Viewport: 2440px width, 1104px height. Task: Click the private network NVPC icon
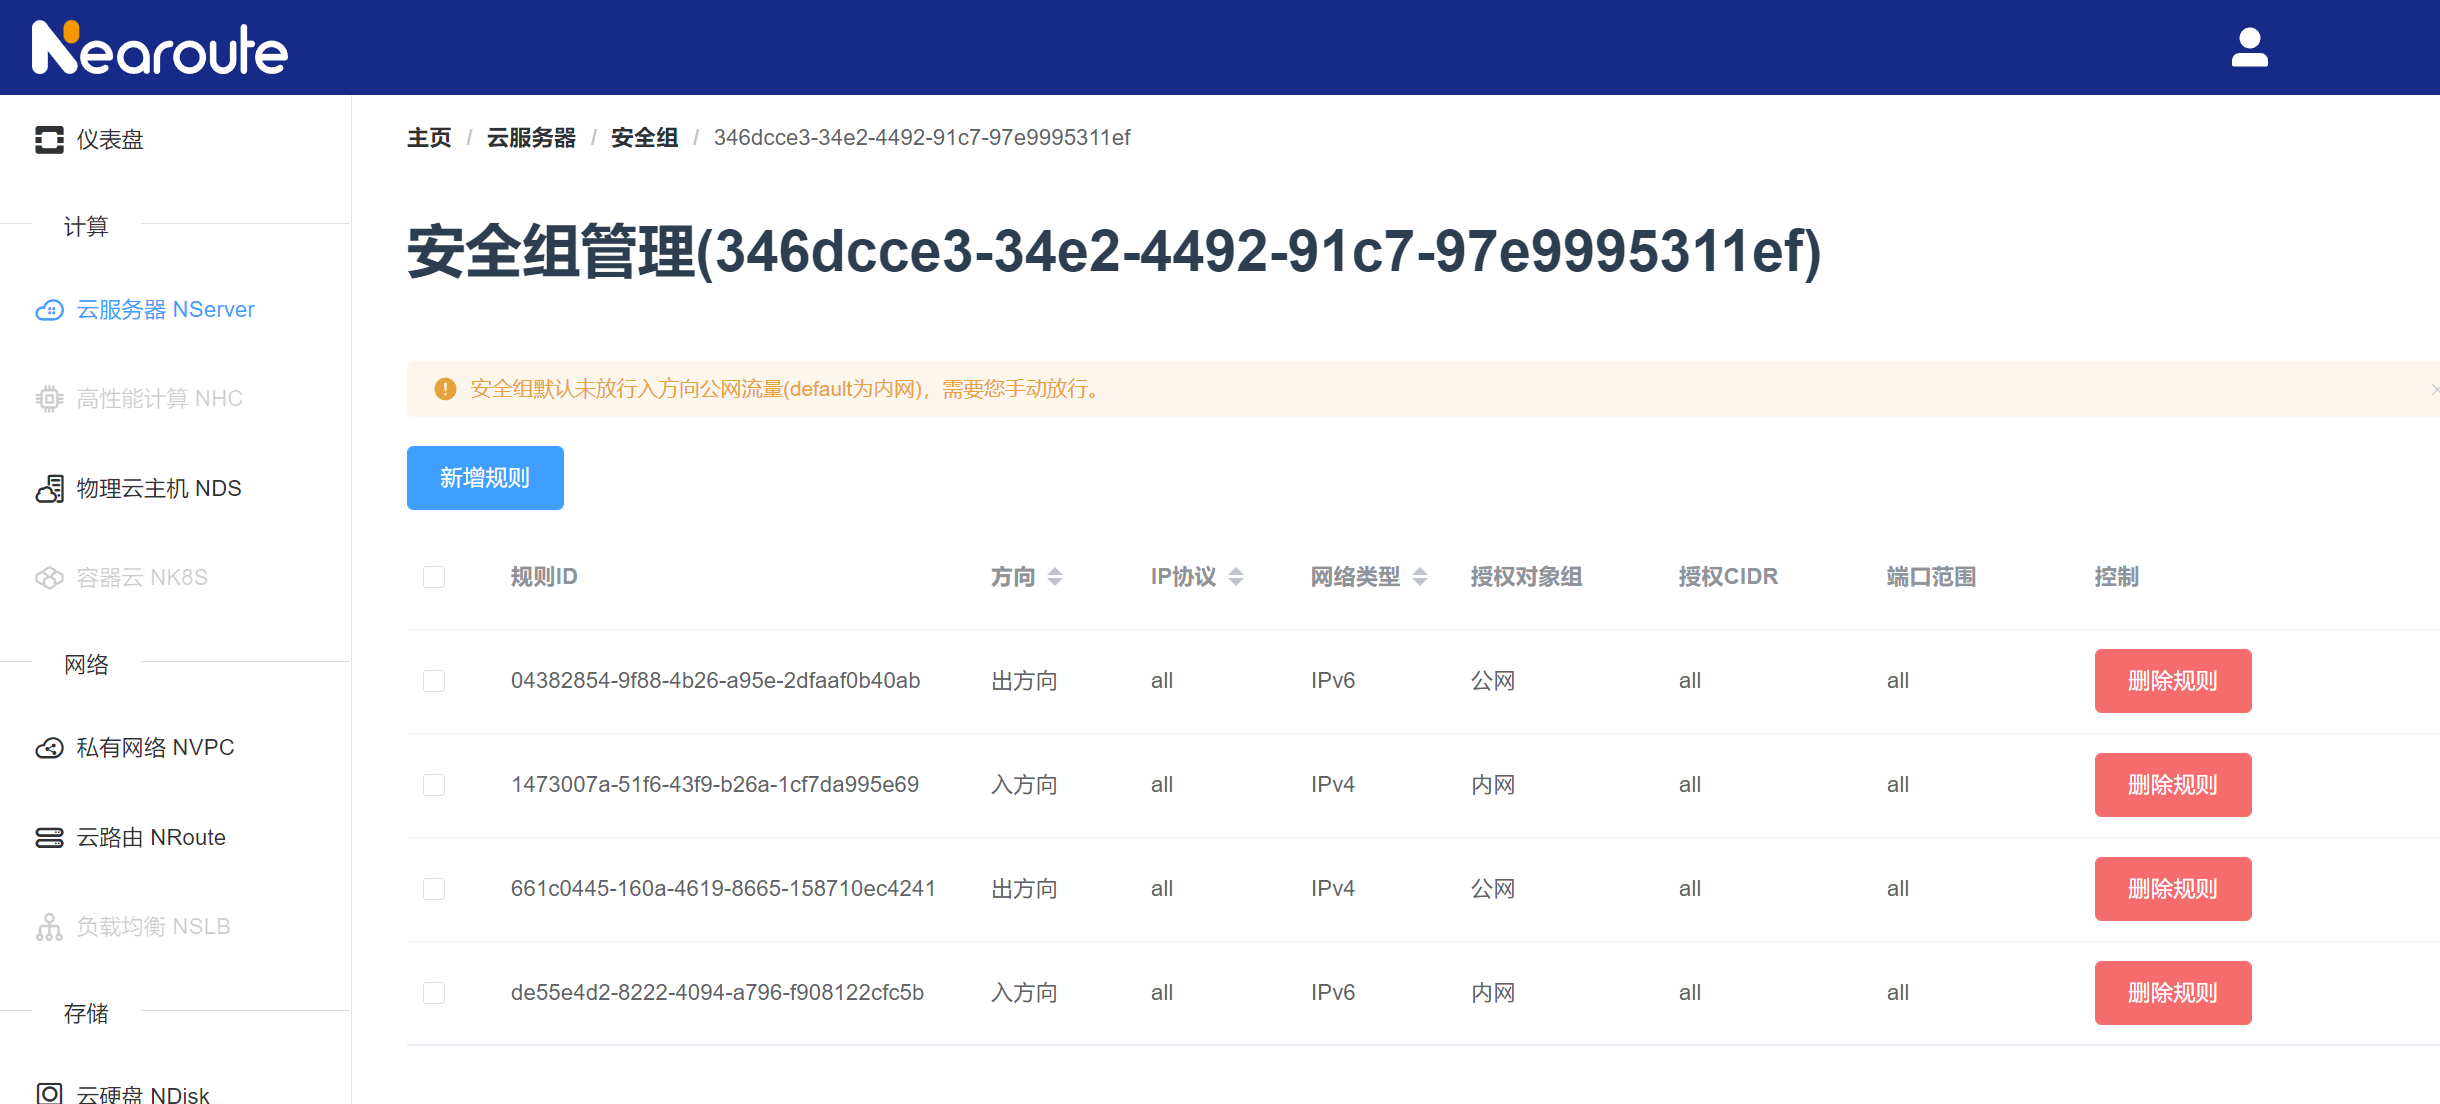(x=49, y=748)
